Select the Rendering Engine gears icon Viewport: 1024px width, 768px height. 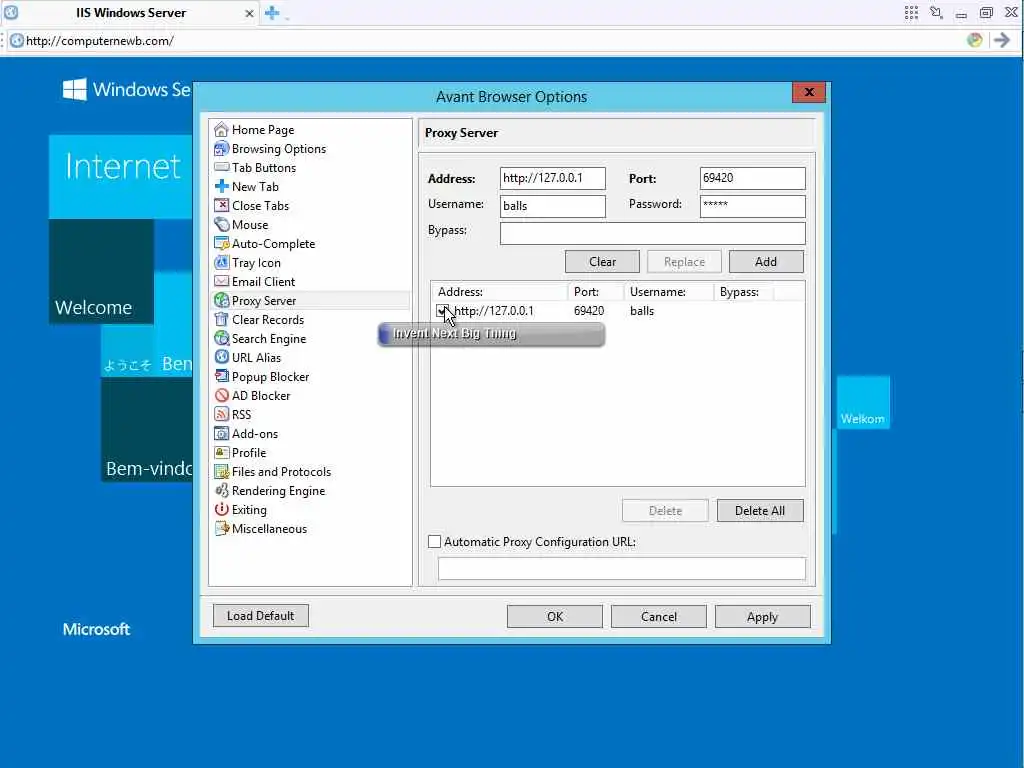point(221,490)
